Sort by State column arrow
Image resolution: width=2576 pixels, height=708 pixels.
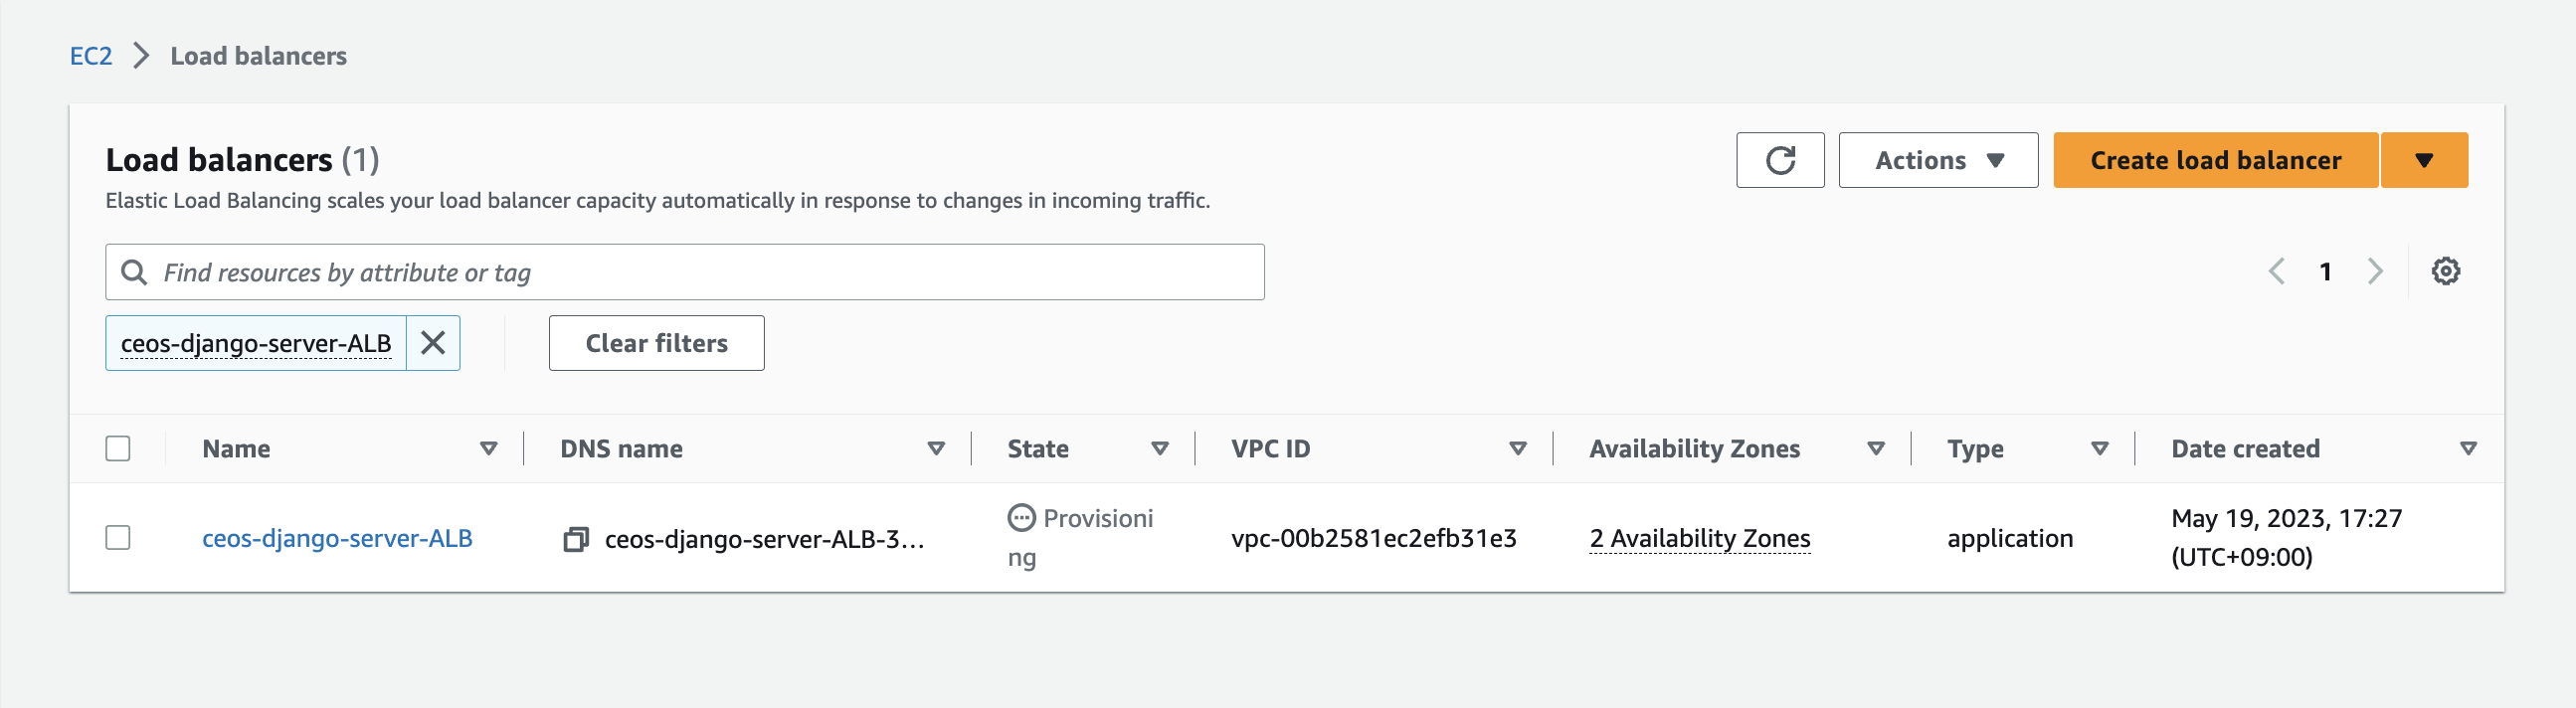1160,449
